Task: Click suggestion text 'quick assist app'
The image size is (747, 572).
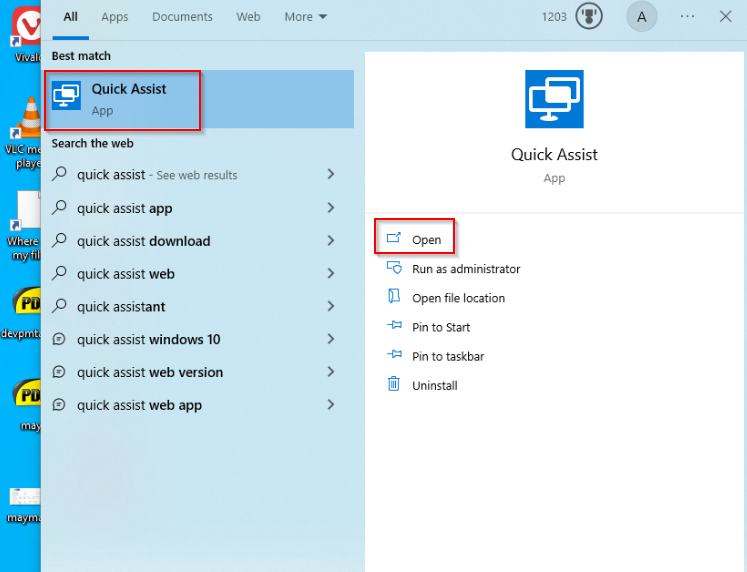Action: pyautogui.click(x=124, y=208)
